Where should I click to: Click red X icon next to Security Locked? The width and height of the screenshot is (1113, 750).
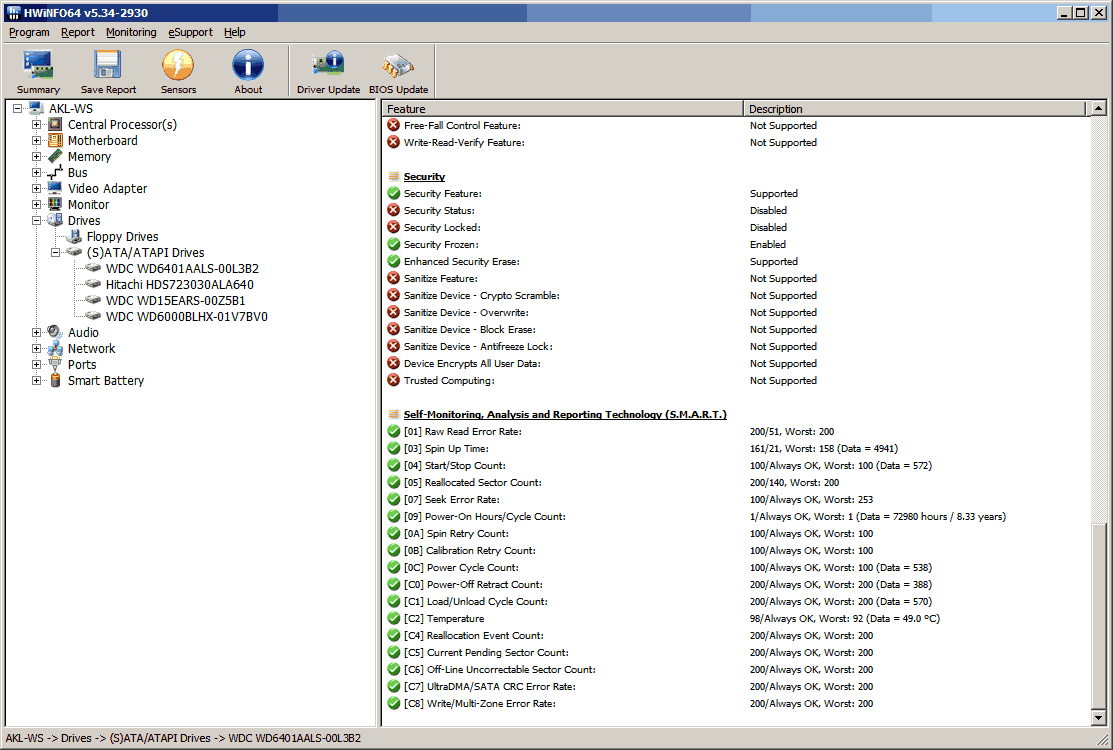pyautogui.click(x=393, y=227)
